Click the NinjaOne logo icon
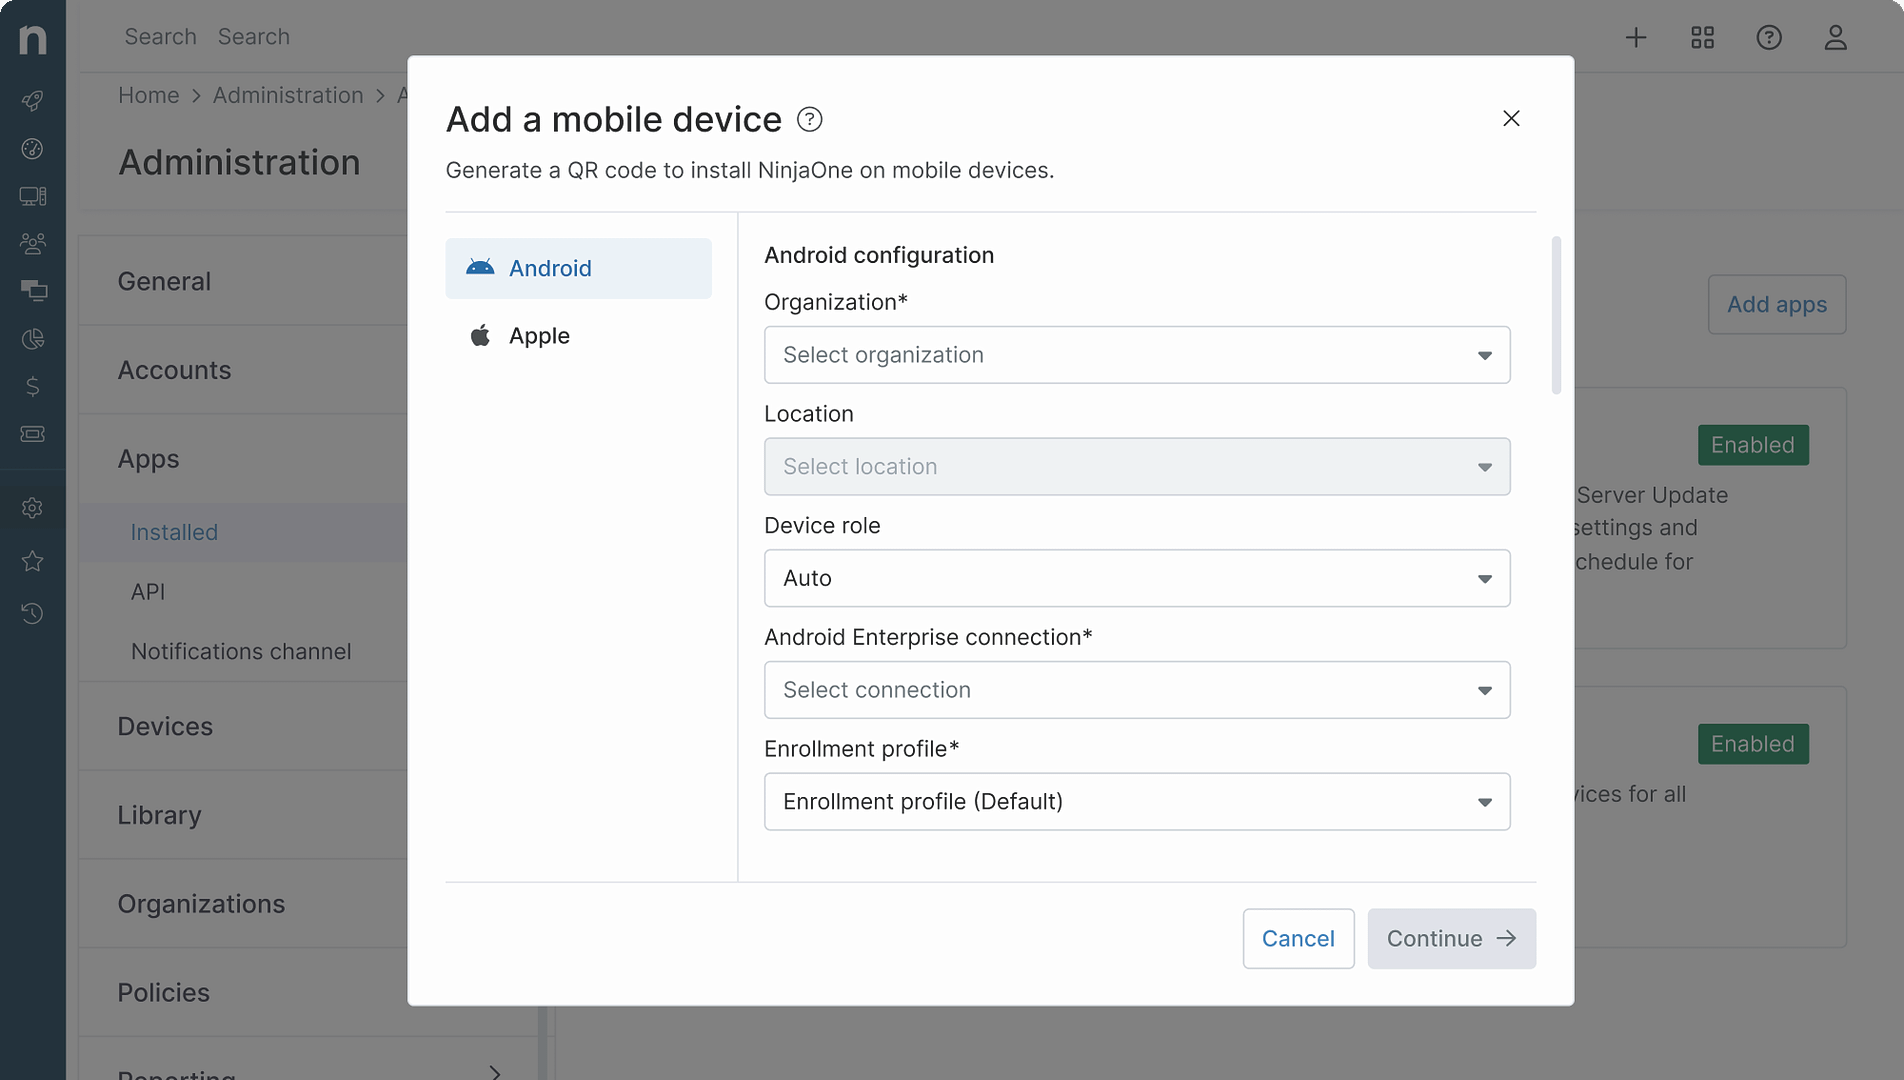Screen dimensions: 1904x1080 point(33,40)
